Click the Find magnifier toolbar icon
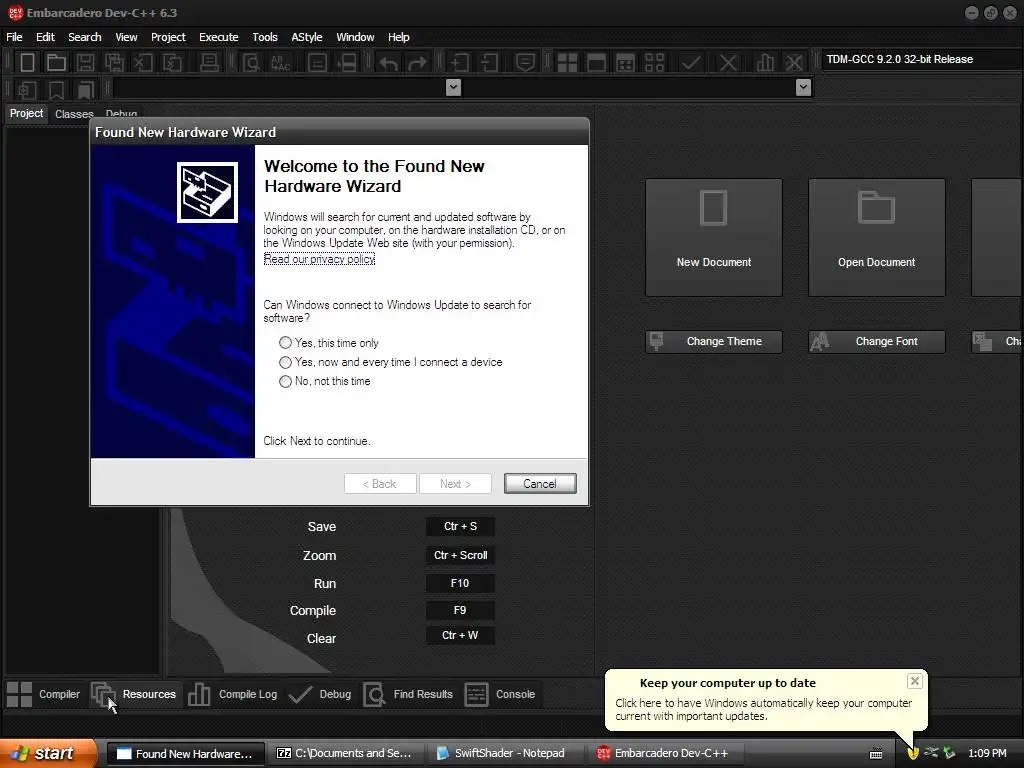The height and width of the screenshot is (768, 1024). point(251,63)
